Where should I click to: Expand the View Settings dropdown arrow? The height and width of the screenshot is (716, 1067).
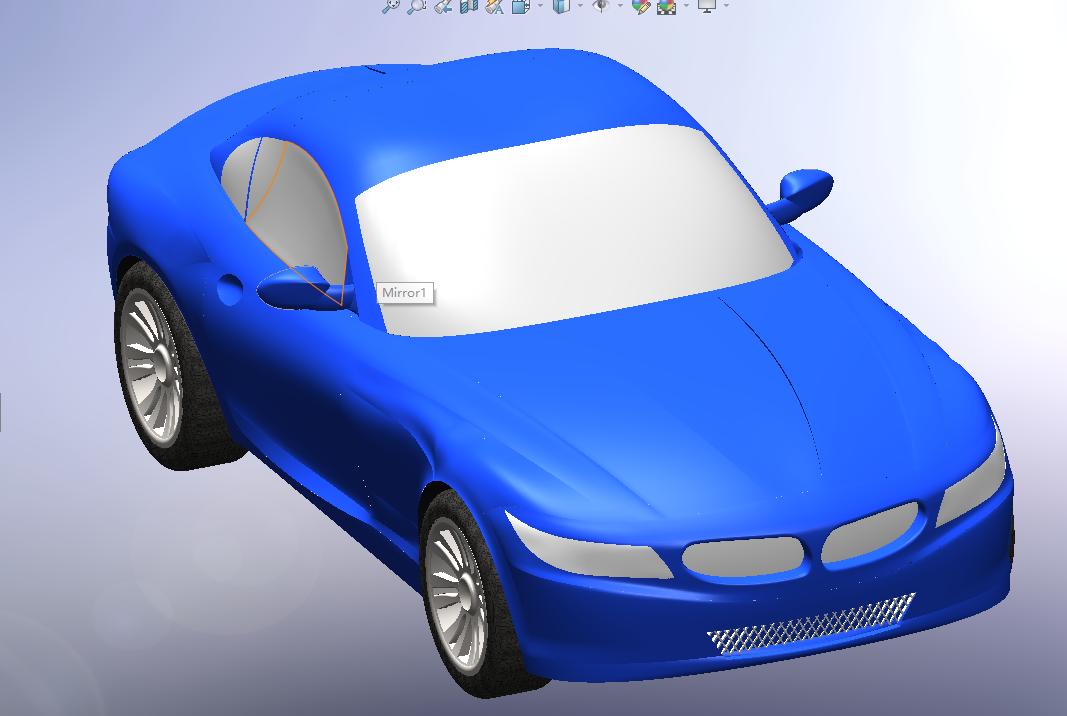tap(727, 5)
